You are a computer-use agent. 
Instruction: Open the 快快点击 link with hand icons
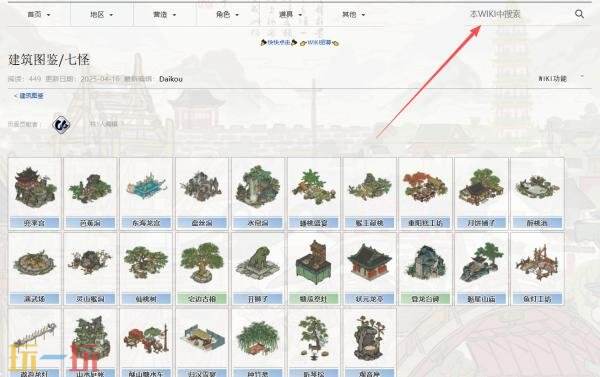point(279,42)
